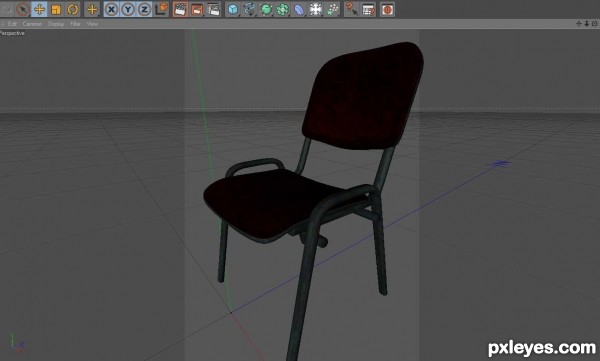Select the Live Selection arrow tool

click(x=23, y=9)
